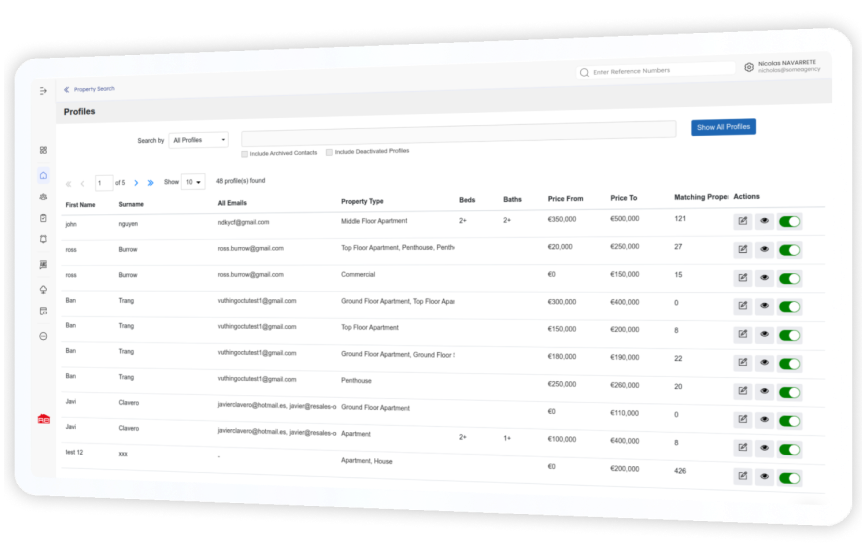
Task: View the ross Burrow Commercial profile
Action: 764,278
